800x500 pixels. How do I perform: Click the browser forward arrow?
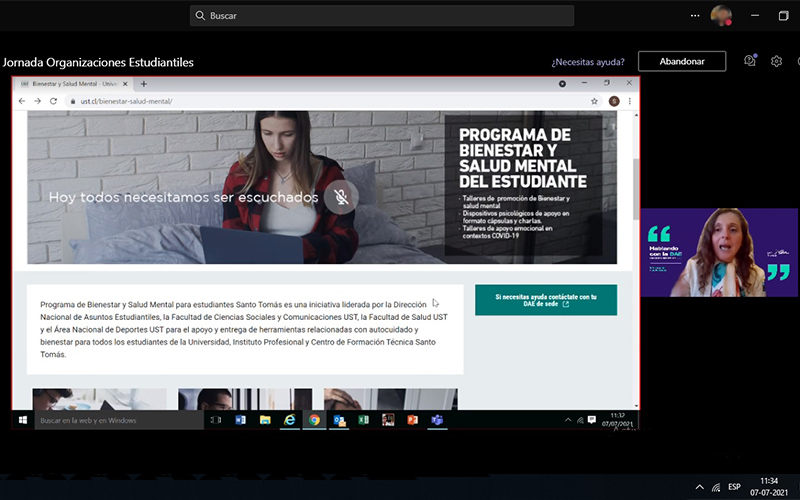pos(37,101)
